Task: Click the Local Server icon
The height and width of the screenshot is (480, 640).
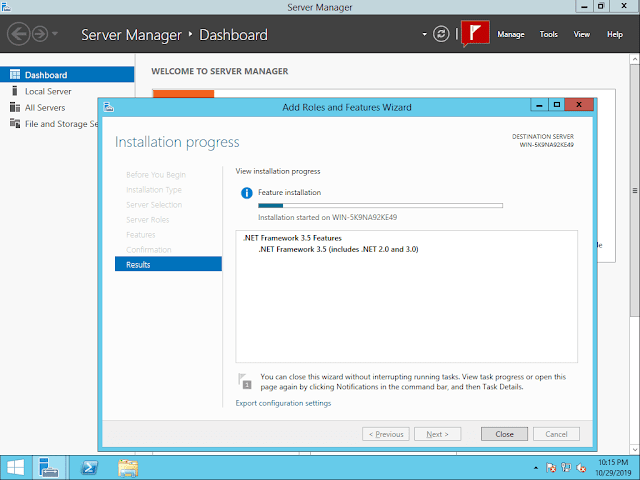Action: 15,91
